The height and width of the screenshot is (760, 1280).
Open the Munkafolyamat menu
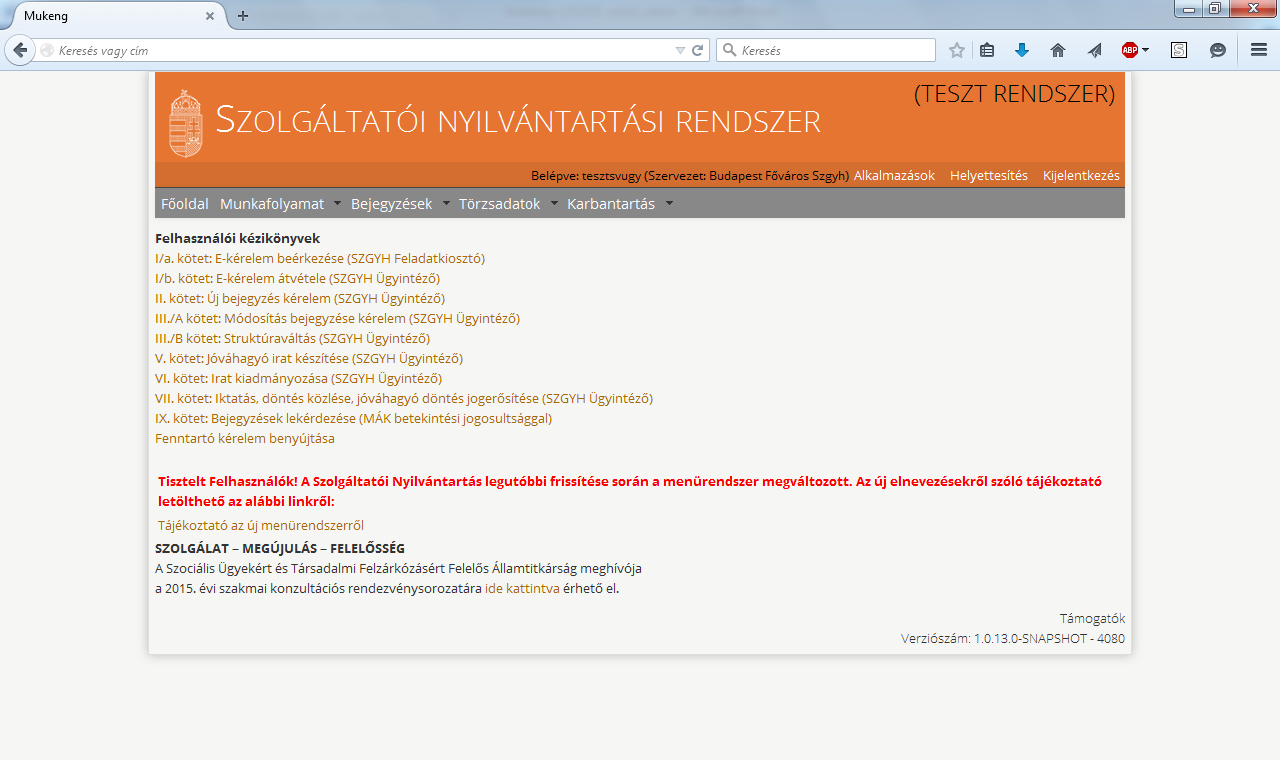point(272,204)
